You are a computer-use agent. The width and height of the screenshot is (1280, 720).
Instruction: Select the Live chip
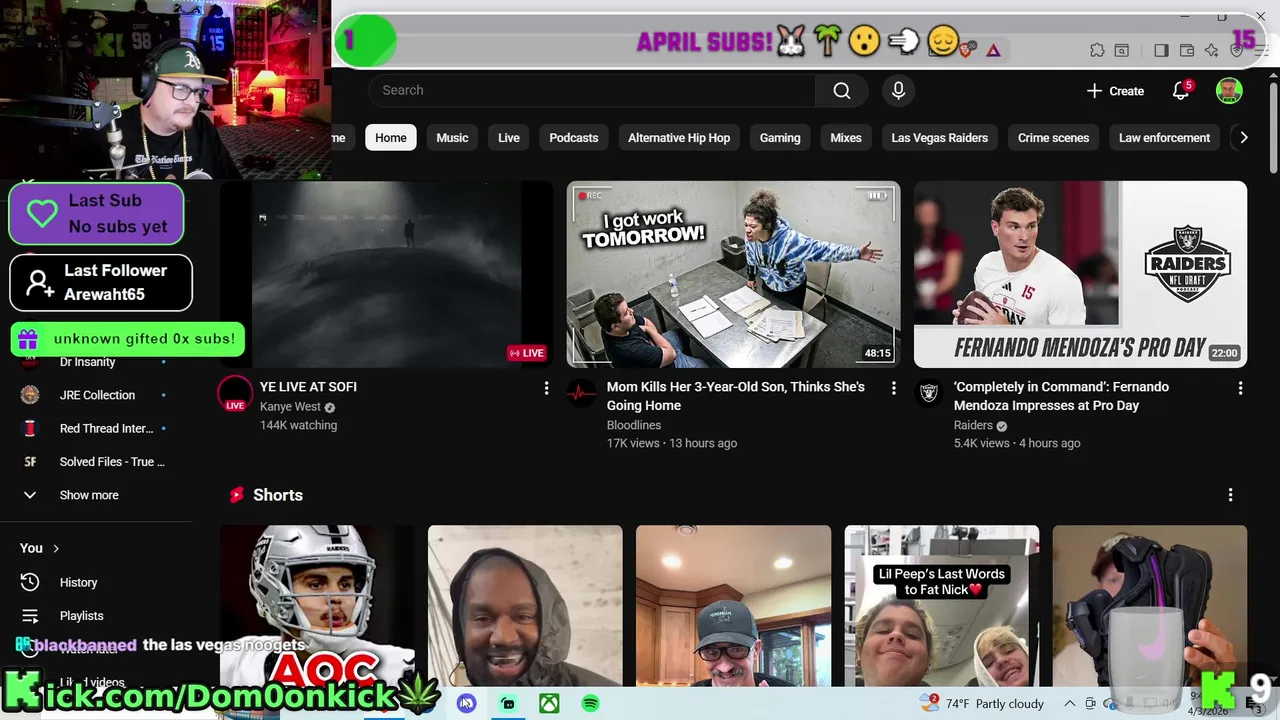pos(509,138)
